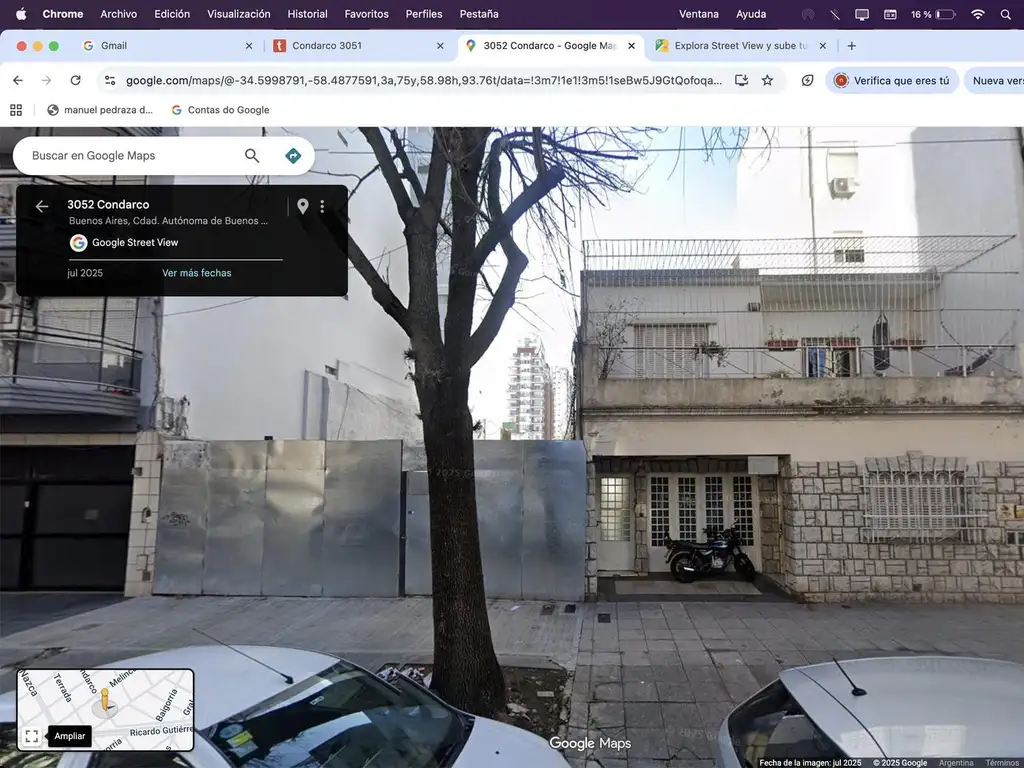Reload the page in Chrome

click(x=75, y=80)
